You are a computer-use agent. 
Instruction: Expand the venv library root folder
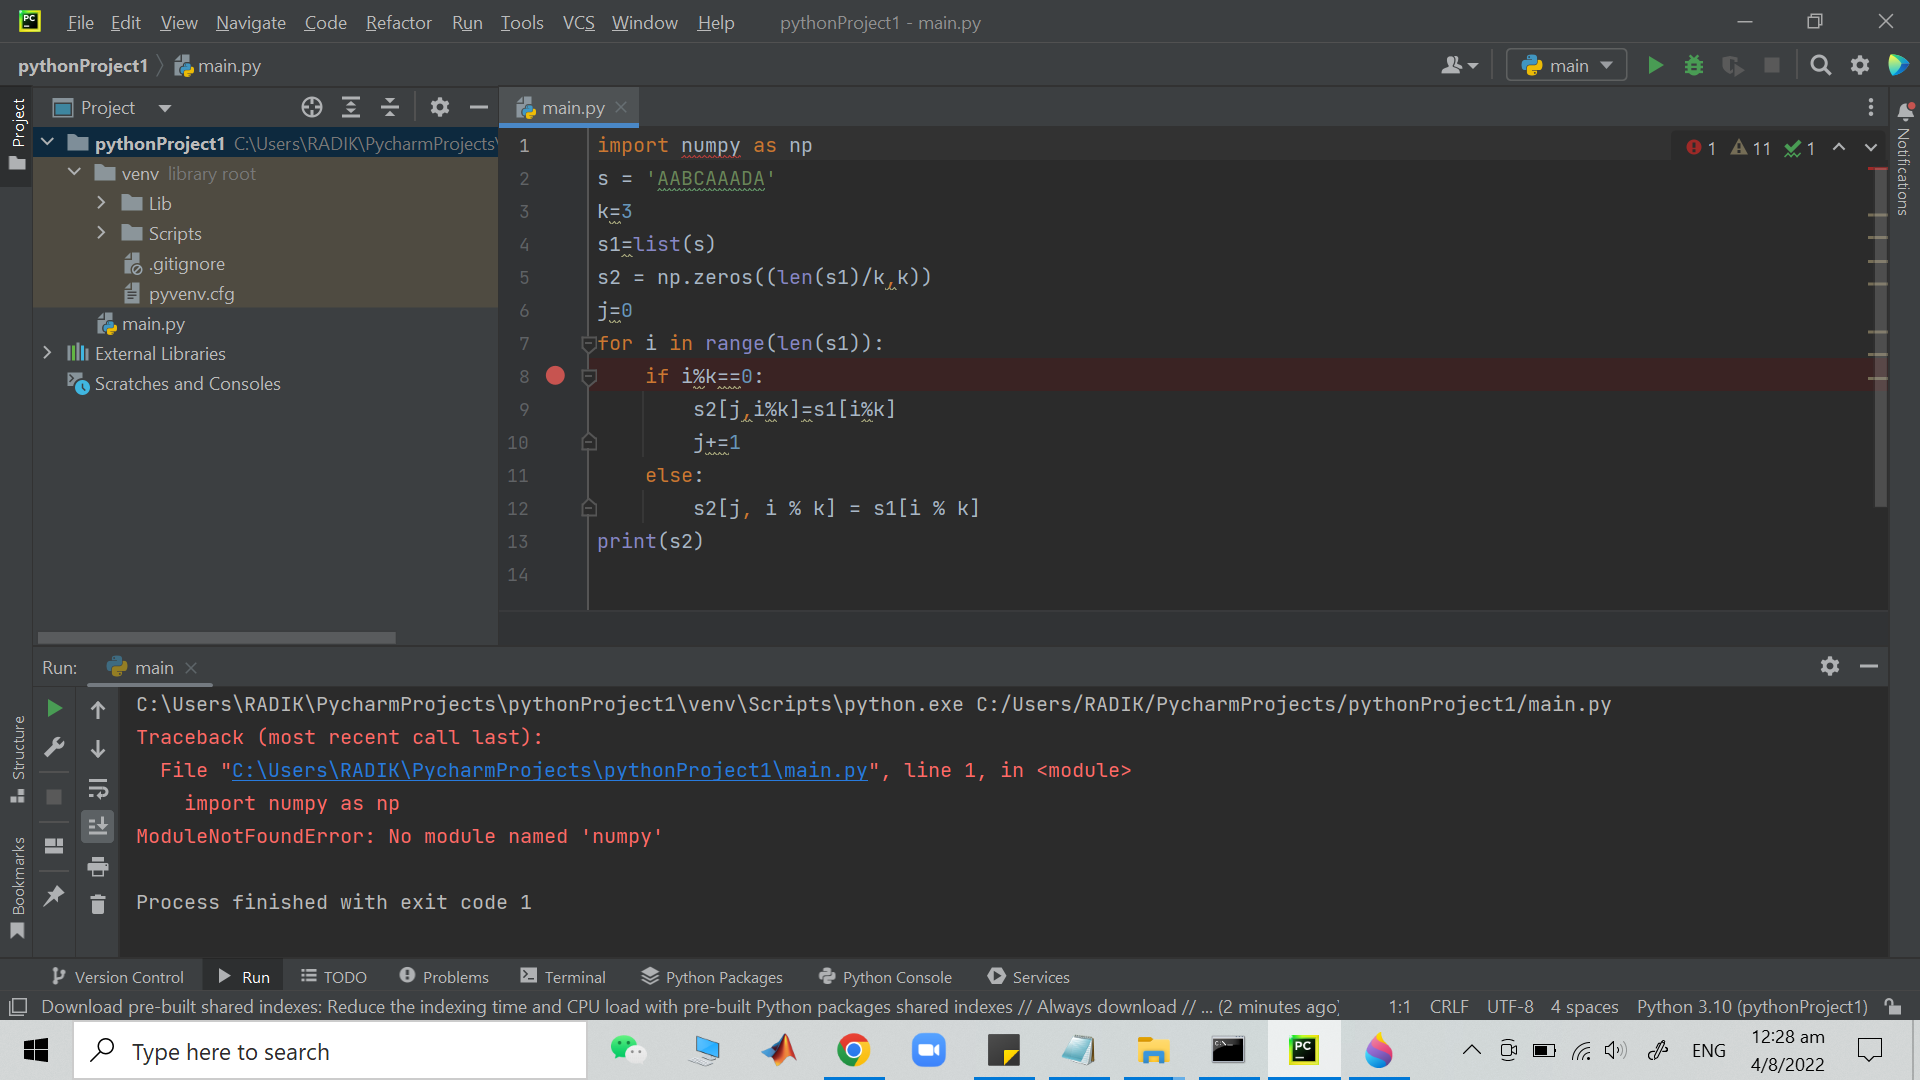(76, 173)
